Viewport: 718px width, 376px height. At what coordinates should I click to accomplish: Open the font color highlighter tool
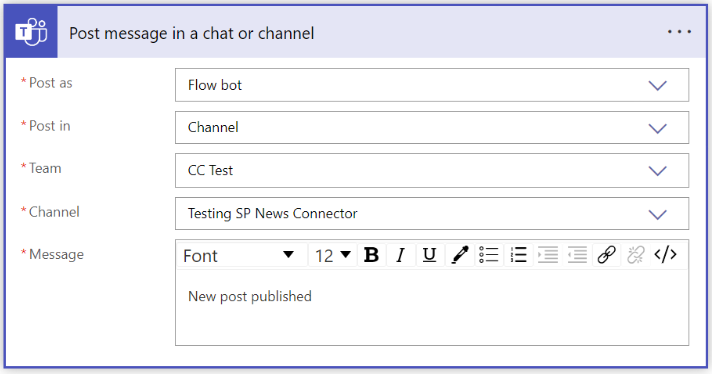tap(460, 255)
